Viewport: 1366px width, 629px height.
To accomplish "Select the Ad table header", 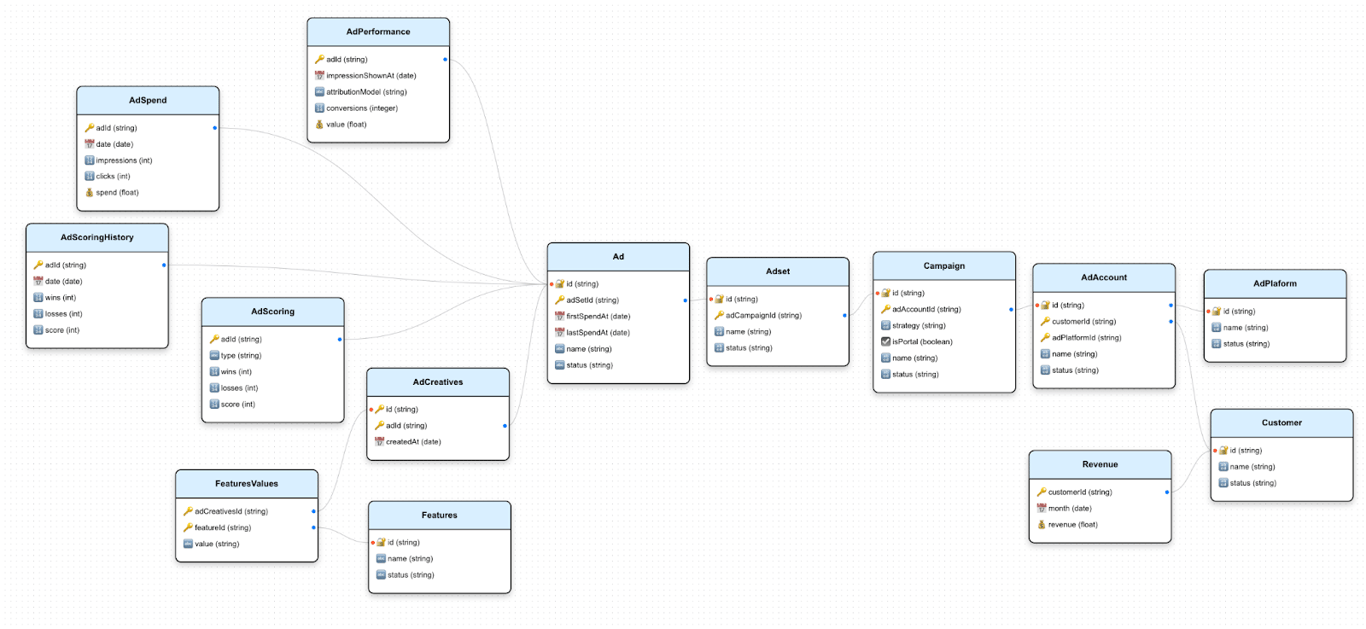I will (619, 257).
